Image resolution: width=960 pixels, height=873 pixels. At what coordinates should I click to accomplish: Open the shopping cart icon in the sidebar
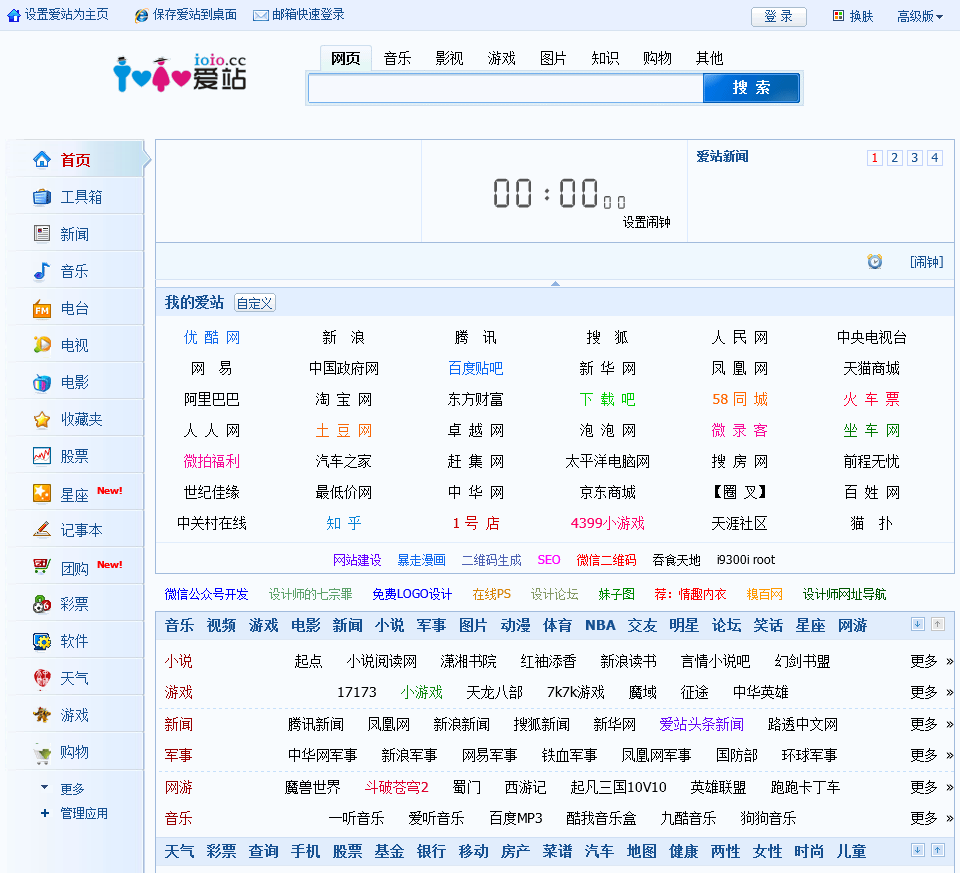(x=42, y=752)
